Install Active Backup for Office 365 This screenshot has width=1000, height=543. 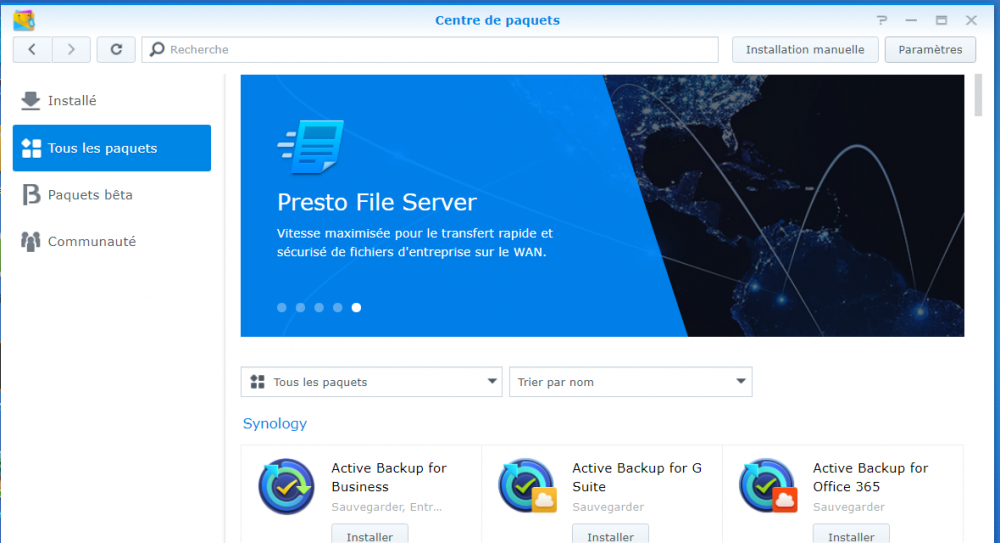click(851, 535)
